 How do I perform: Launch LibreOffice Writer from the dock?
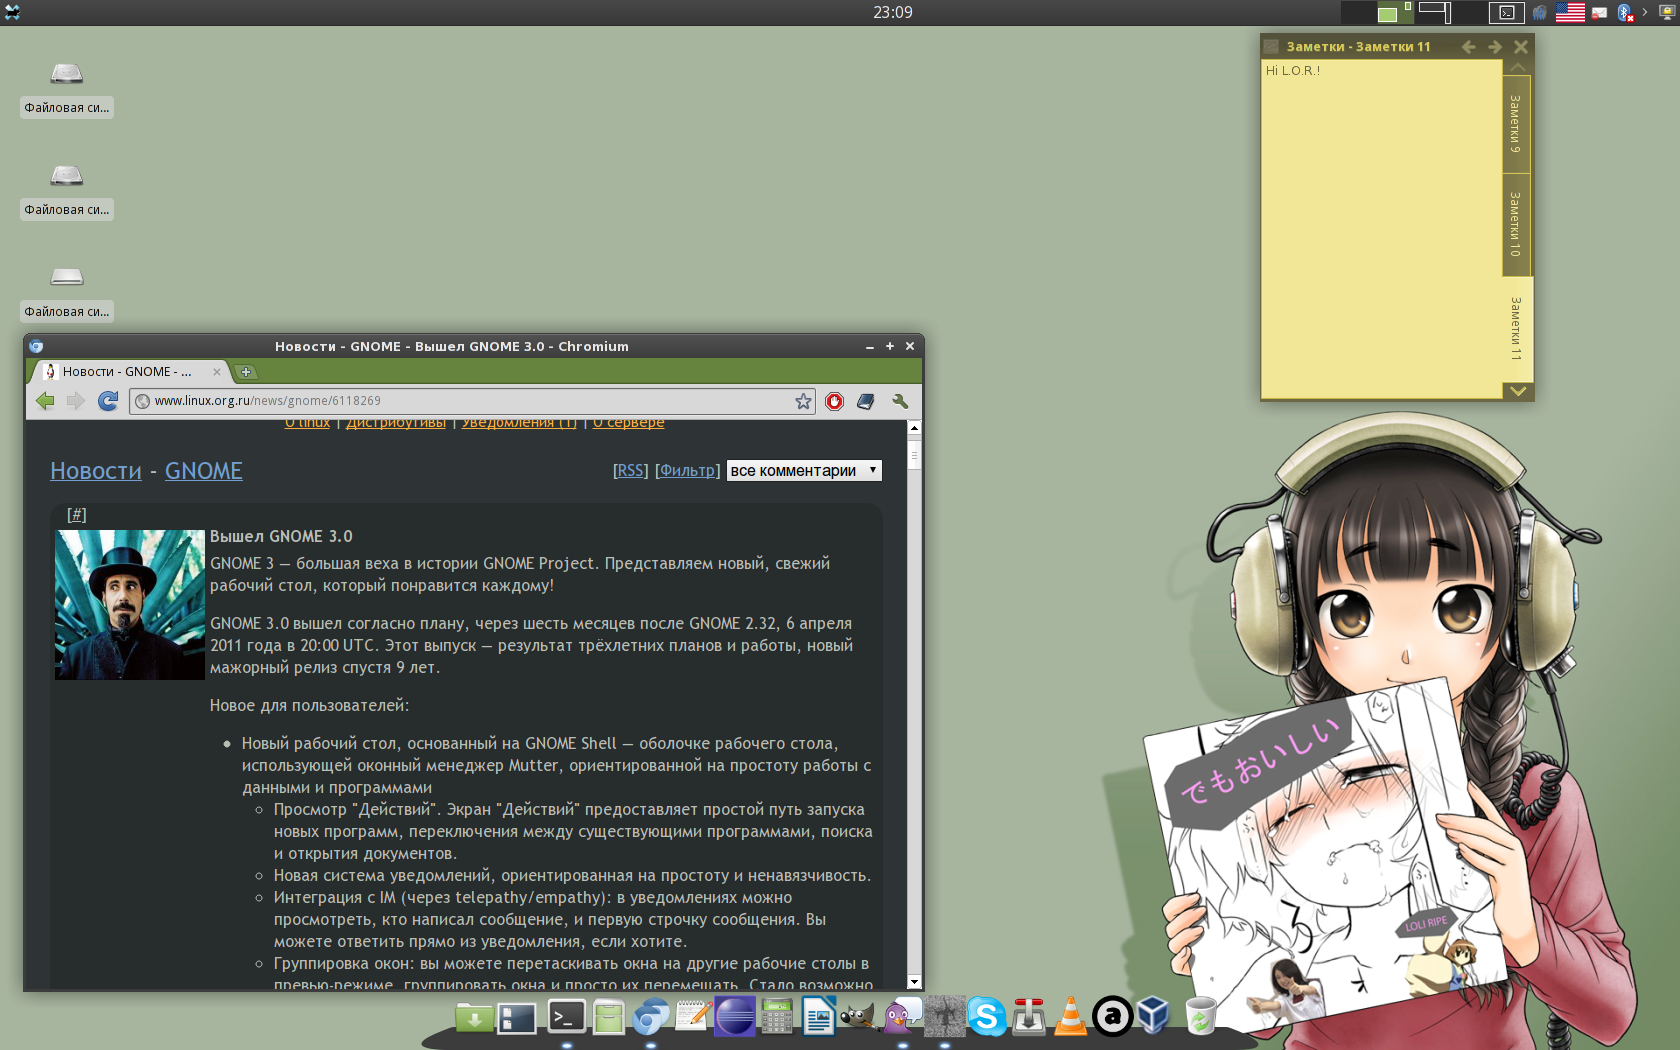click(x=818, y=1017)
